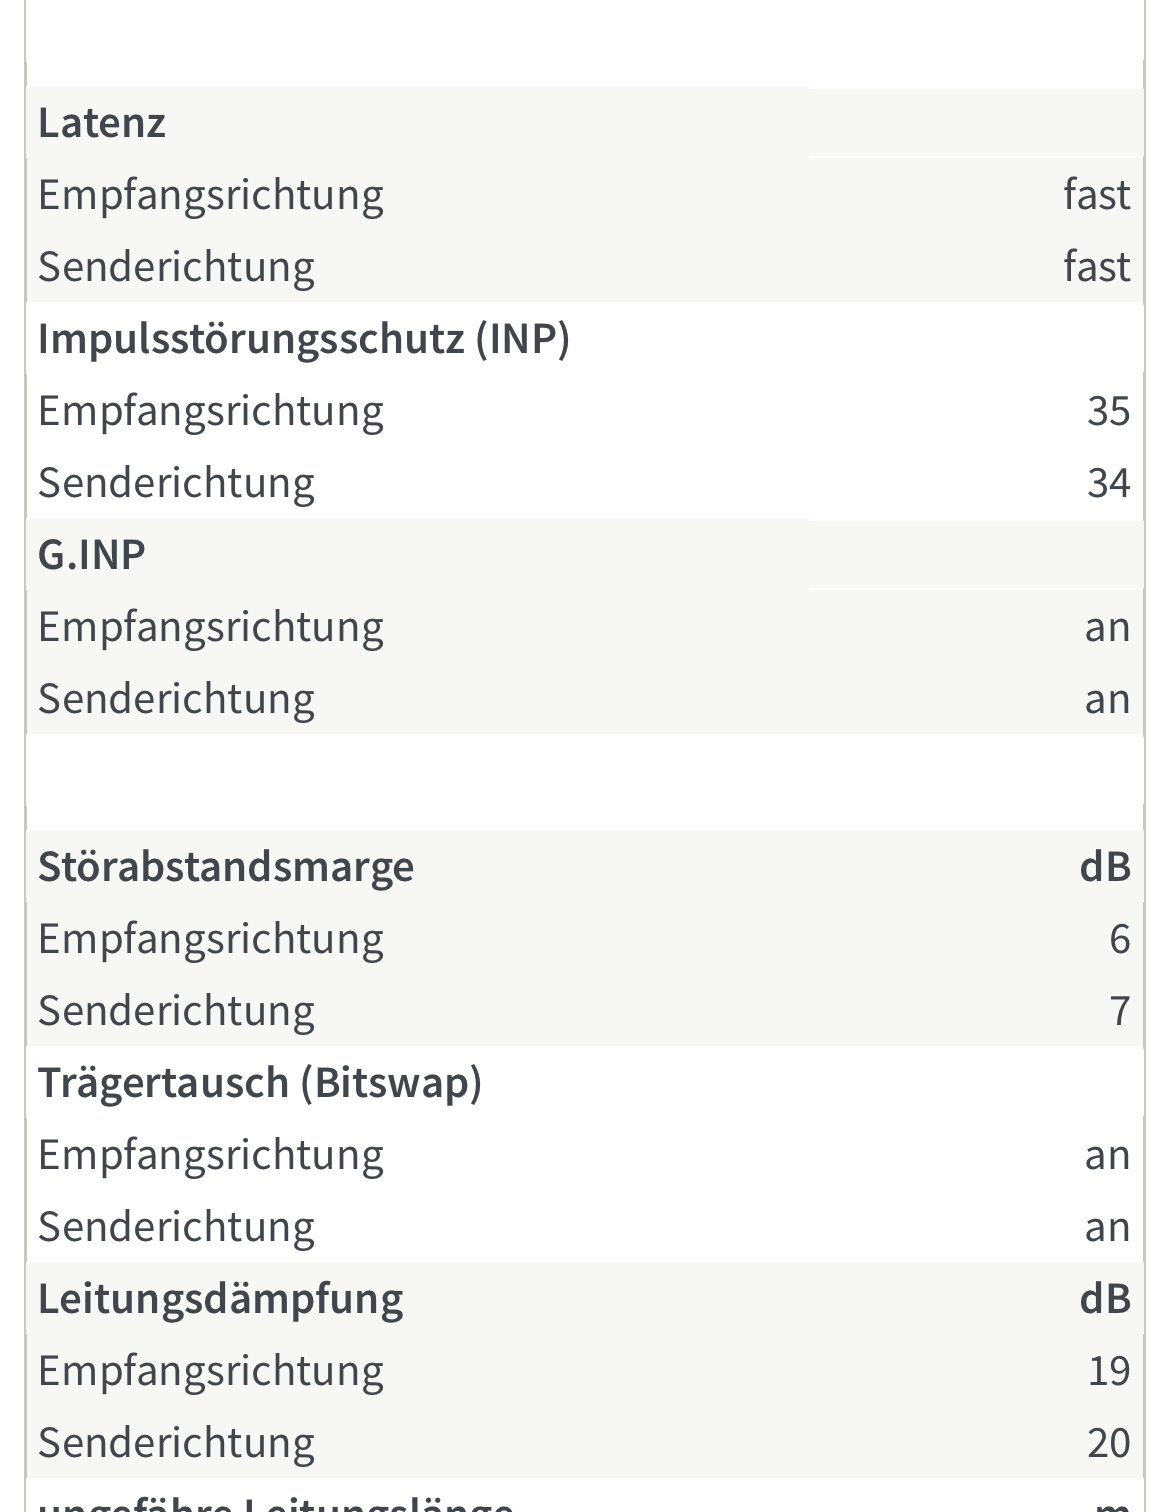1170x1512 pixels.
Task: Select the Latenz Senderichtung row label
Action: point(177,267)
